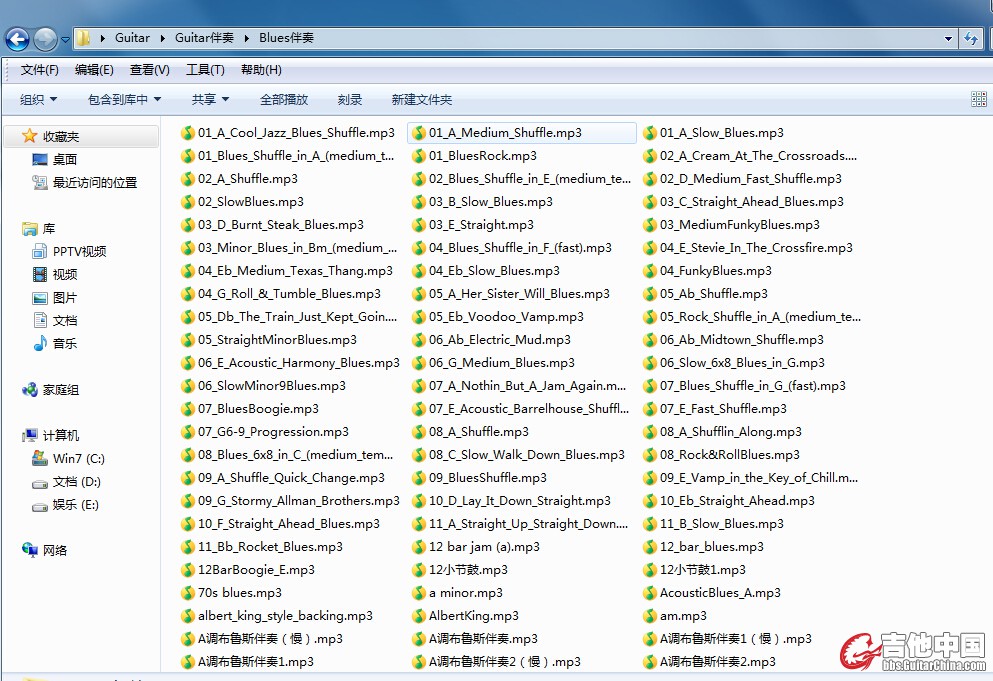Viewport: 993px width, 681px height.
Task: Click the Forward navigation arrow button
Action: pyautogui.click(x=45, y=39)
